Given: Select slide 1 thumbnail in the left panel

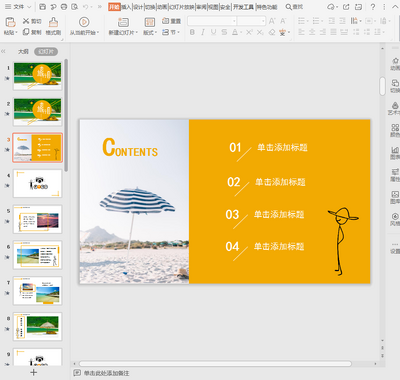Looking at the screenshot, I should pos(37,76).
